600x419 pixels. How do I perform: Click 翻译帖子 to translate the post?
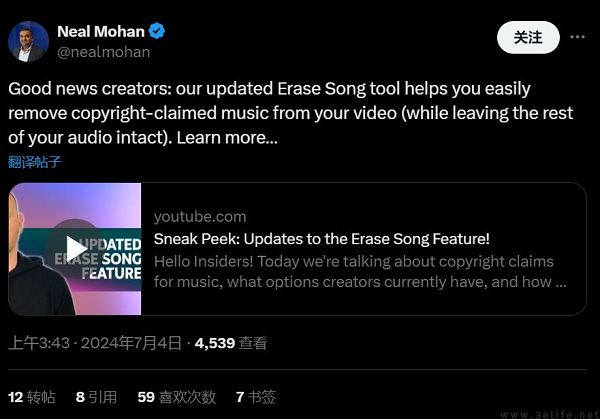[x=35, y=162]
